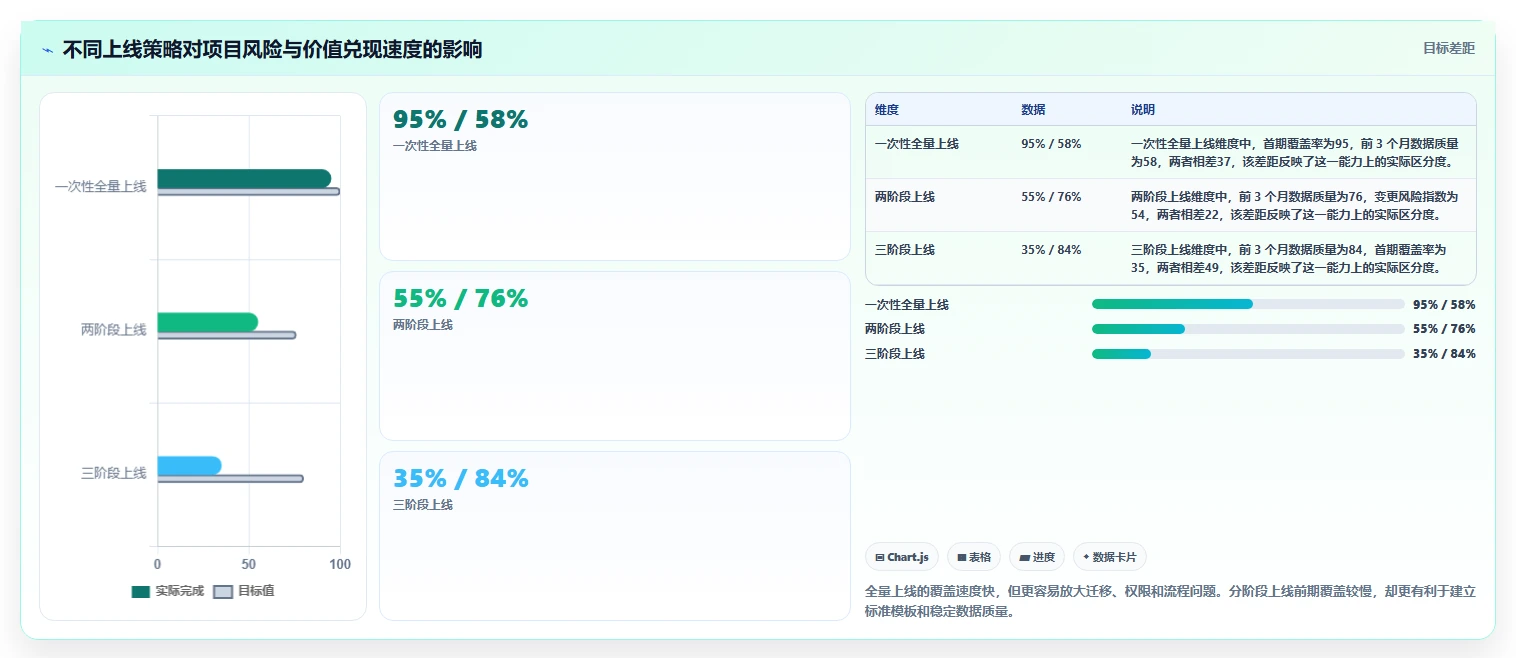Click the 维度 table column header
Image resolution: width=1516 pixels, height=658 pixels.
click(887, 110)
